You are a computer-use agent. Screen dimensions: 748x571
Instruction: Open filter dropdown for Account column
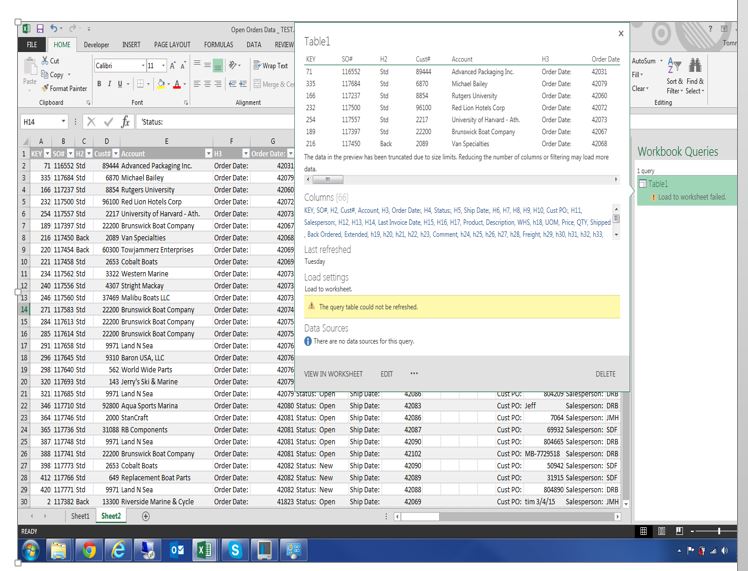pyautogui.click(x=208, y=154)
